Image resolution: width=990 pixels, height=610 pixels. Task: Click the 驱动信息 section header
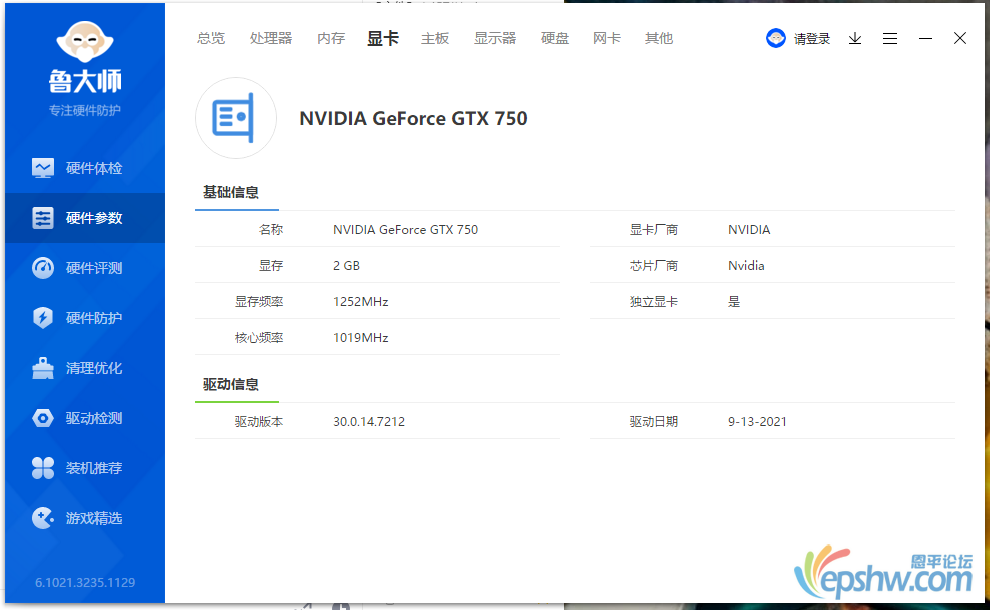[230, 384]
